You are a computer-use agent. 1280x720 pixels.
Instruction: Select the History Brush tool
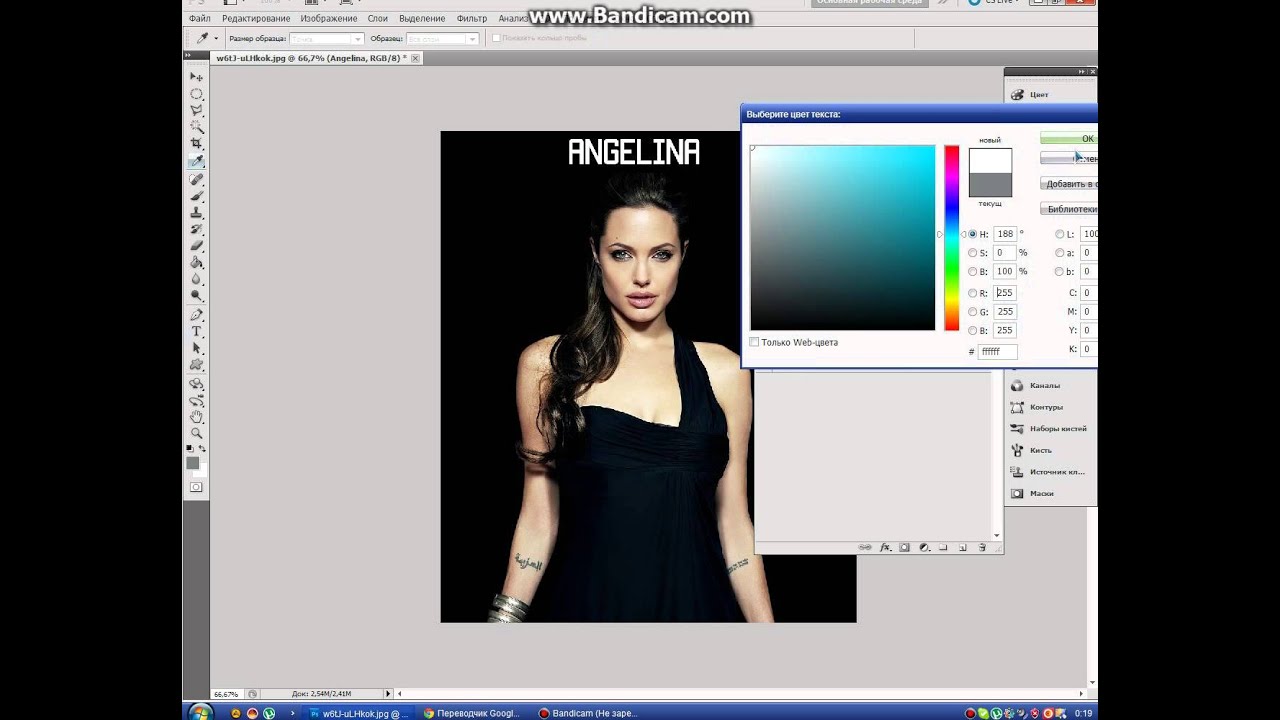(196, 230)
